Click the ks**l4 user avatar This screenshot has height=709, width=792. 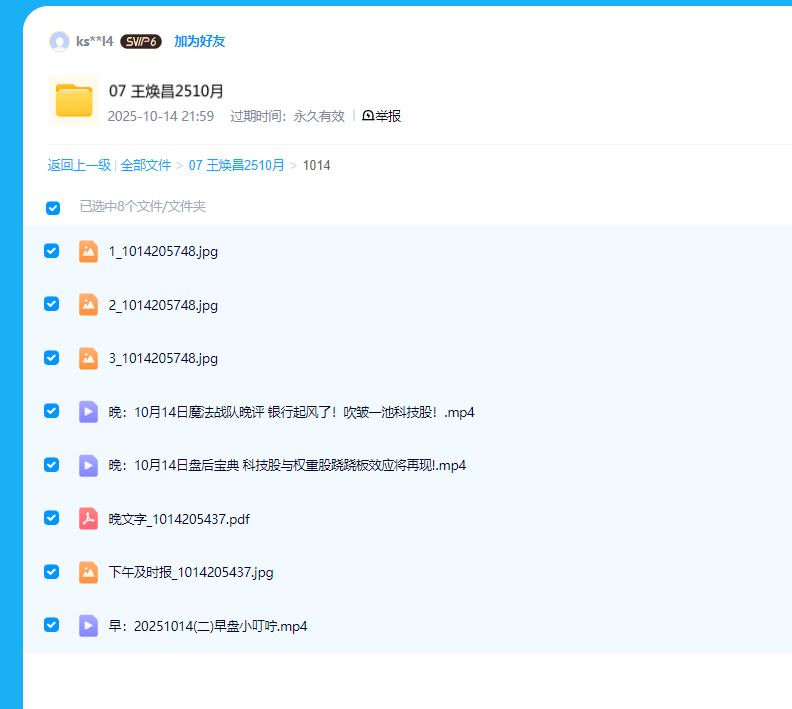[59, 41]
